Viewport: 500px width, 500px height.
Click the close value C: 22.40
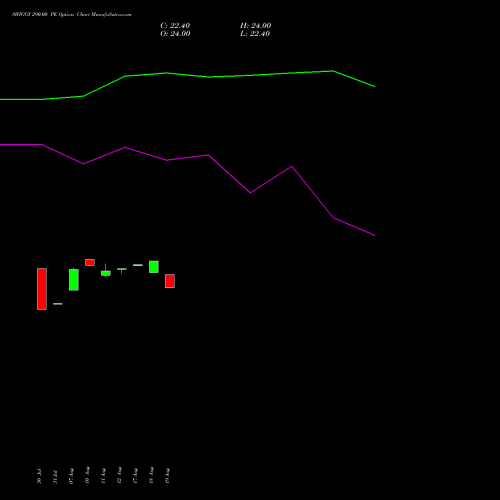[175, 26]
